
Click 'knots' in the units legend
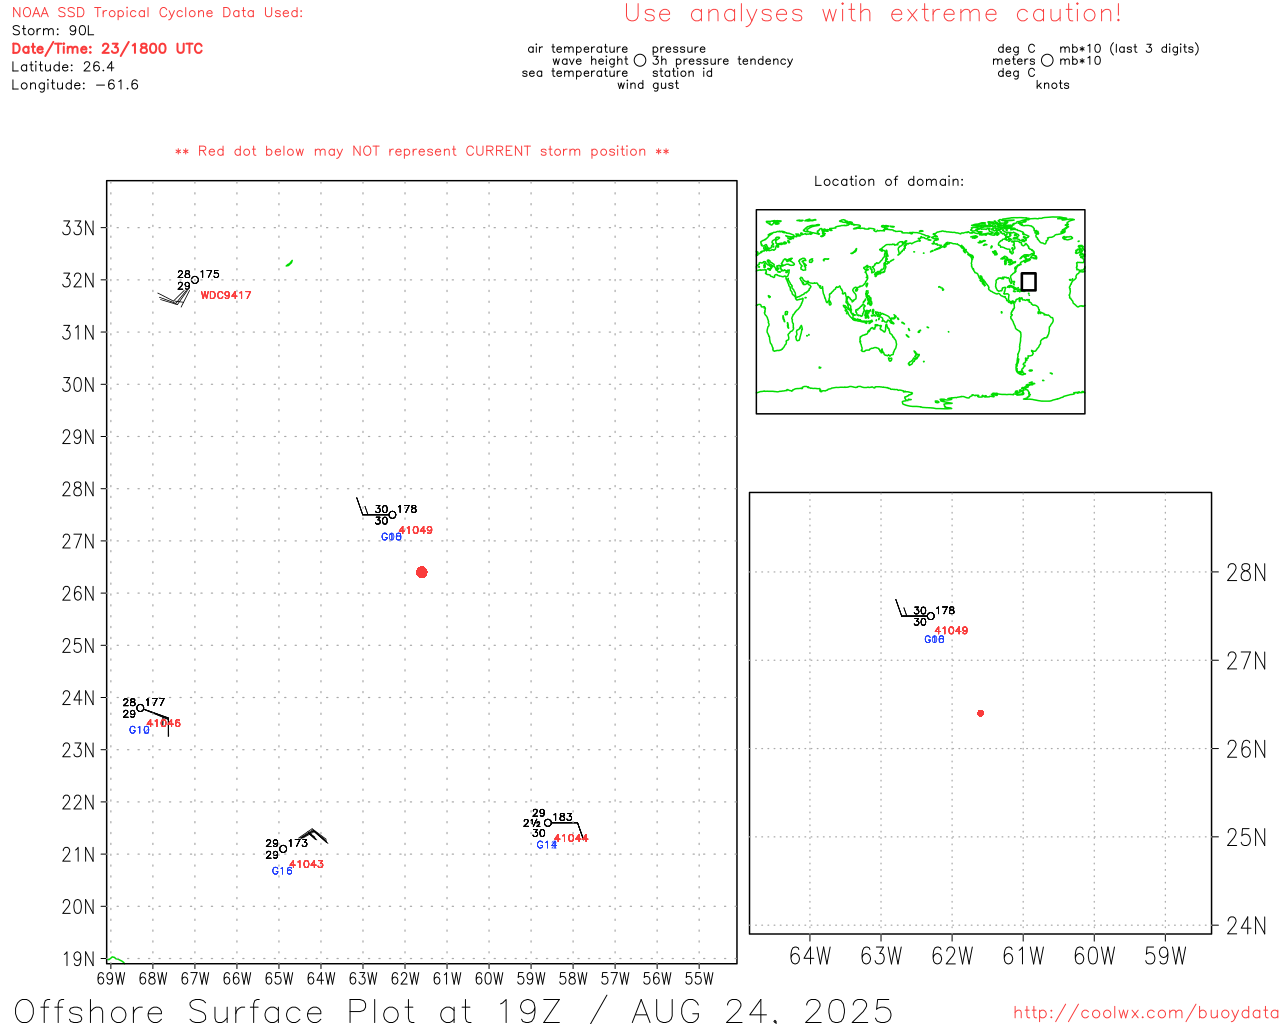(1052, 85)
